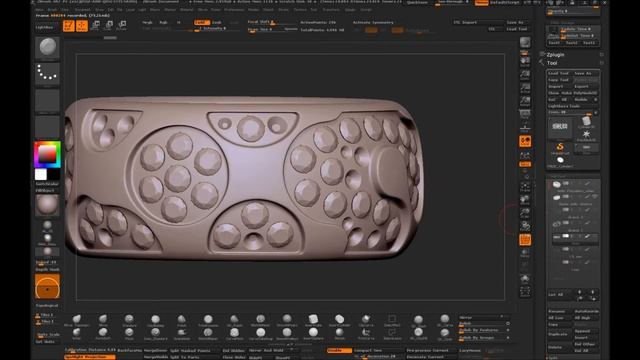Click Activate Symmetry
640x360 pixels.
(373, 22)
